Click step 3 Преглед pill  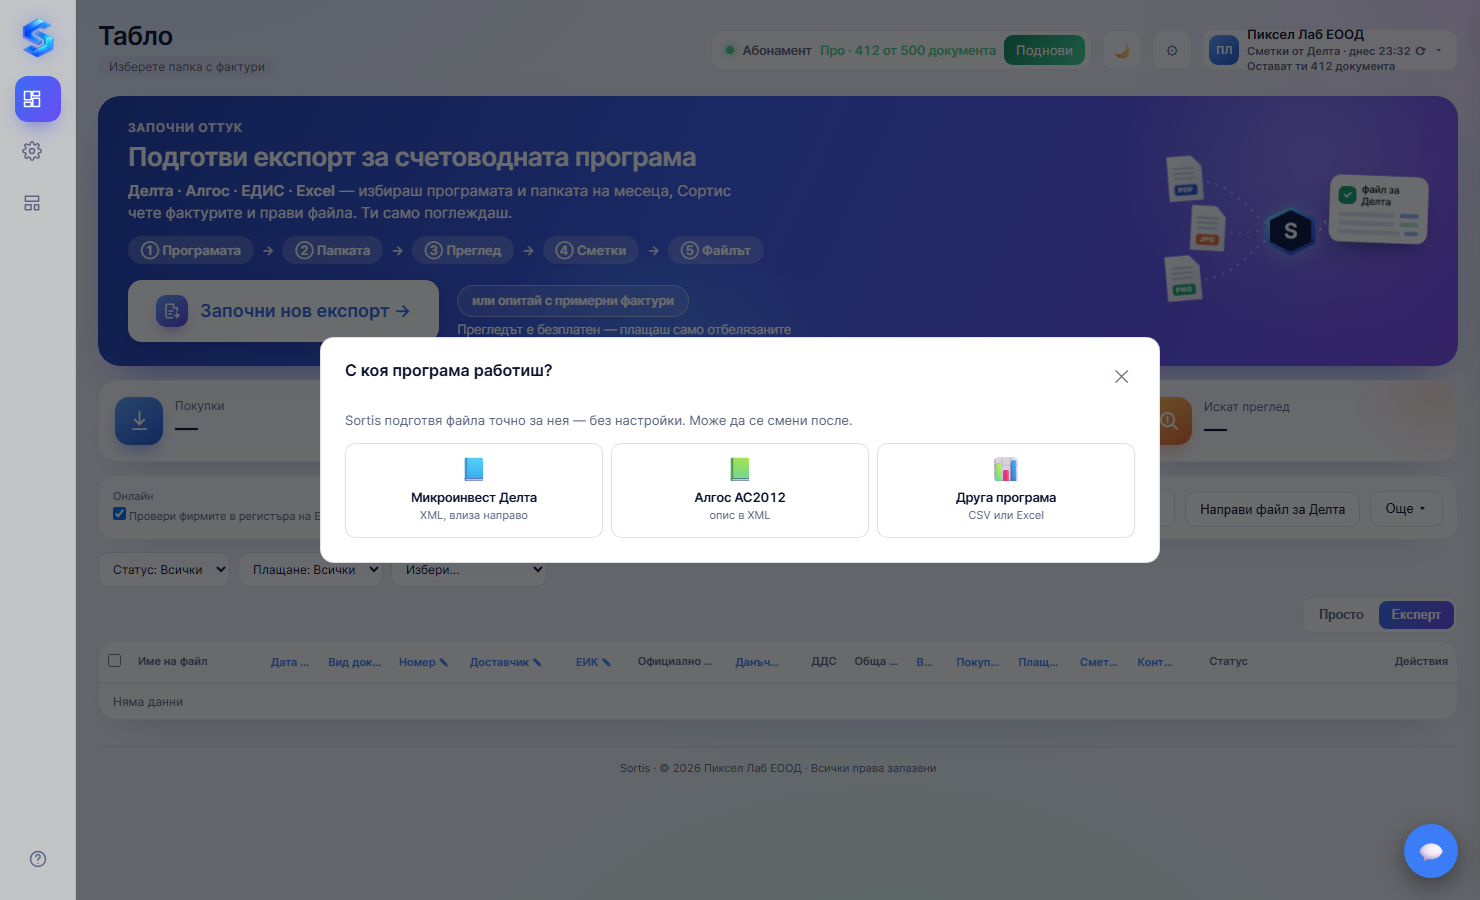(463, 250)
